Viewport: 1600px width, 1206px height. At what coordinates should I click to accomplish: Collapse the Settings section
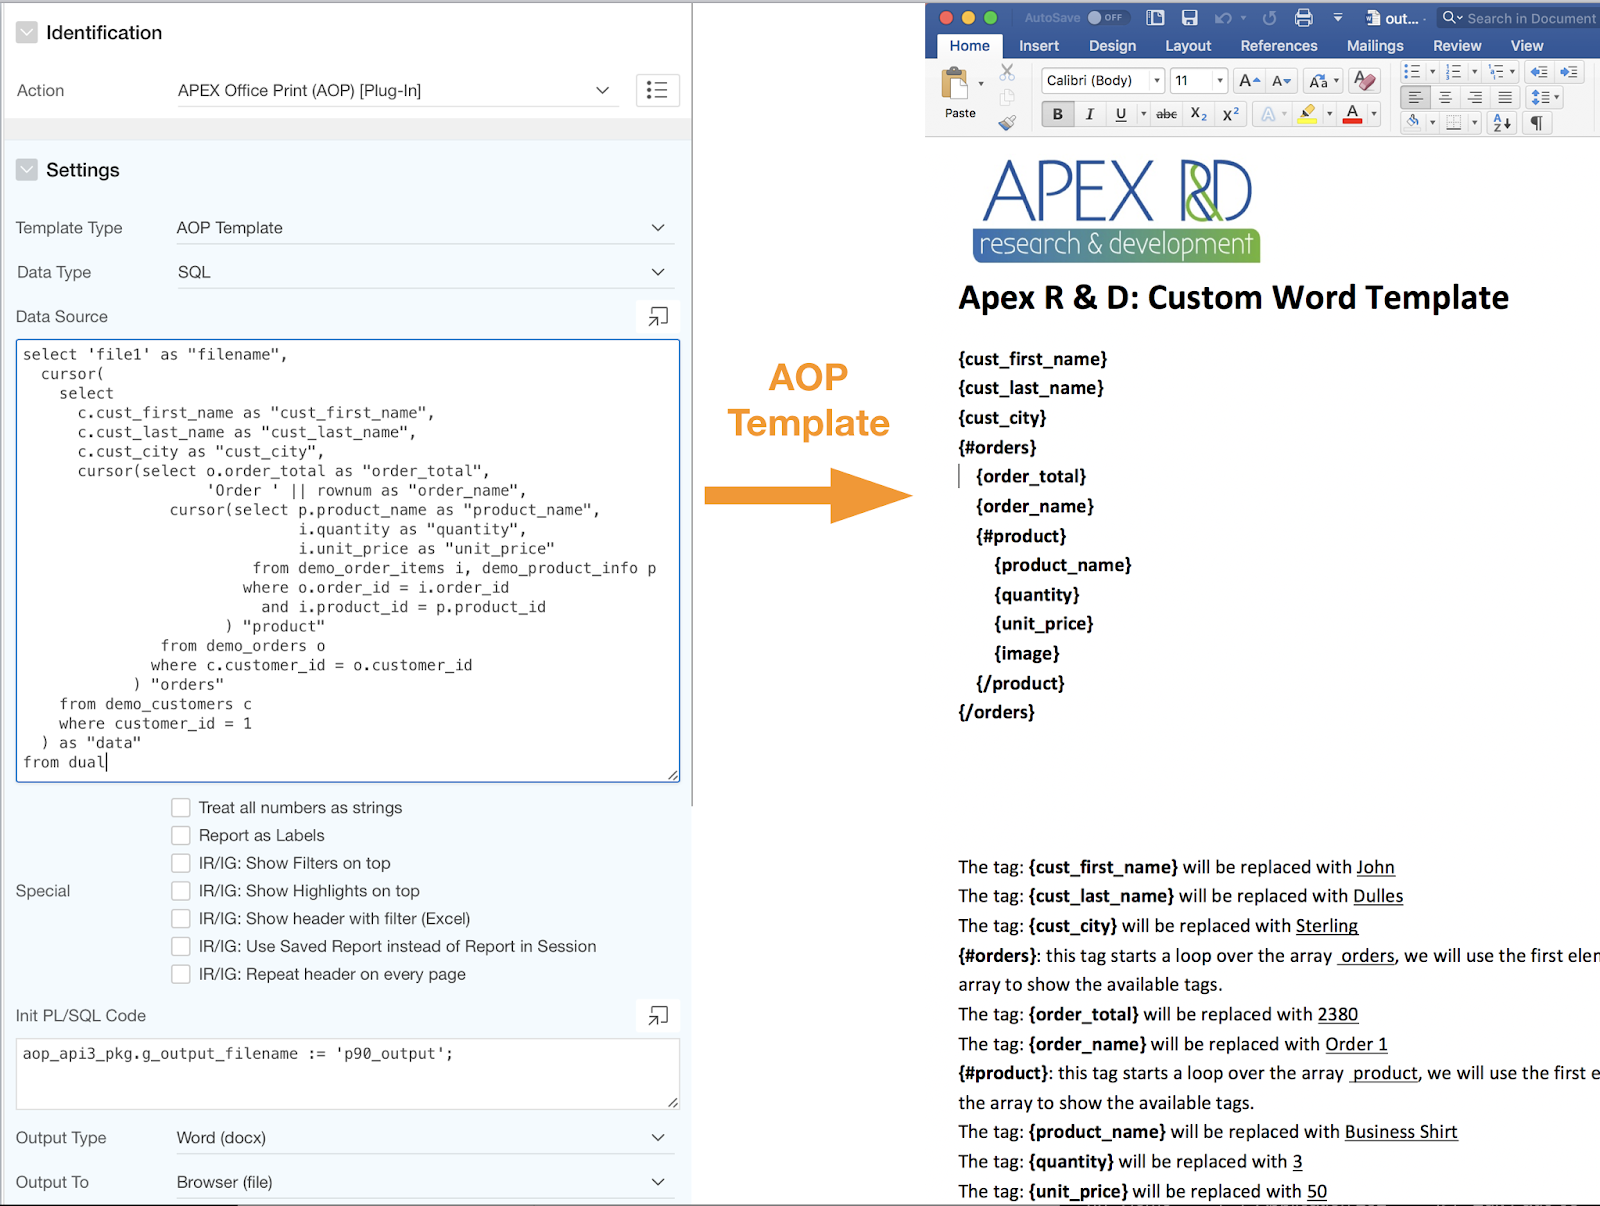point(27,170)
